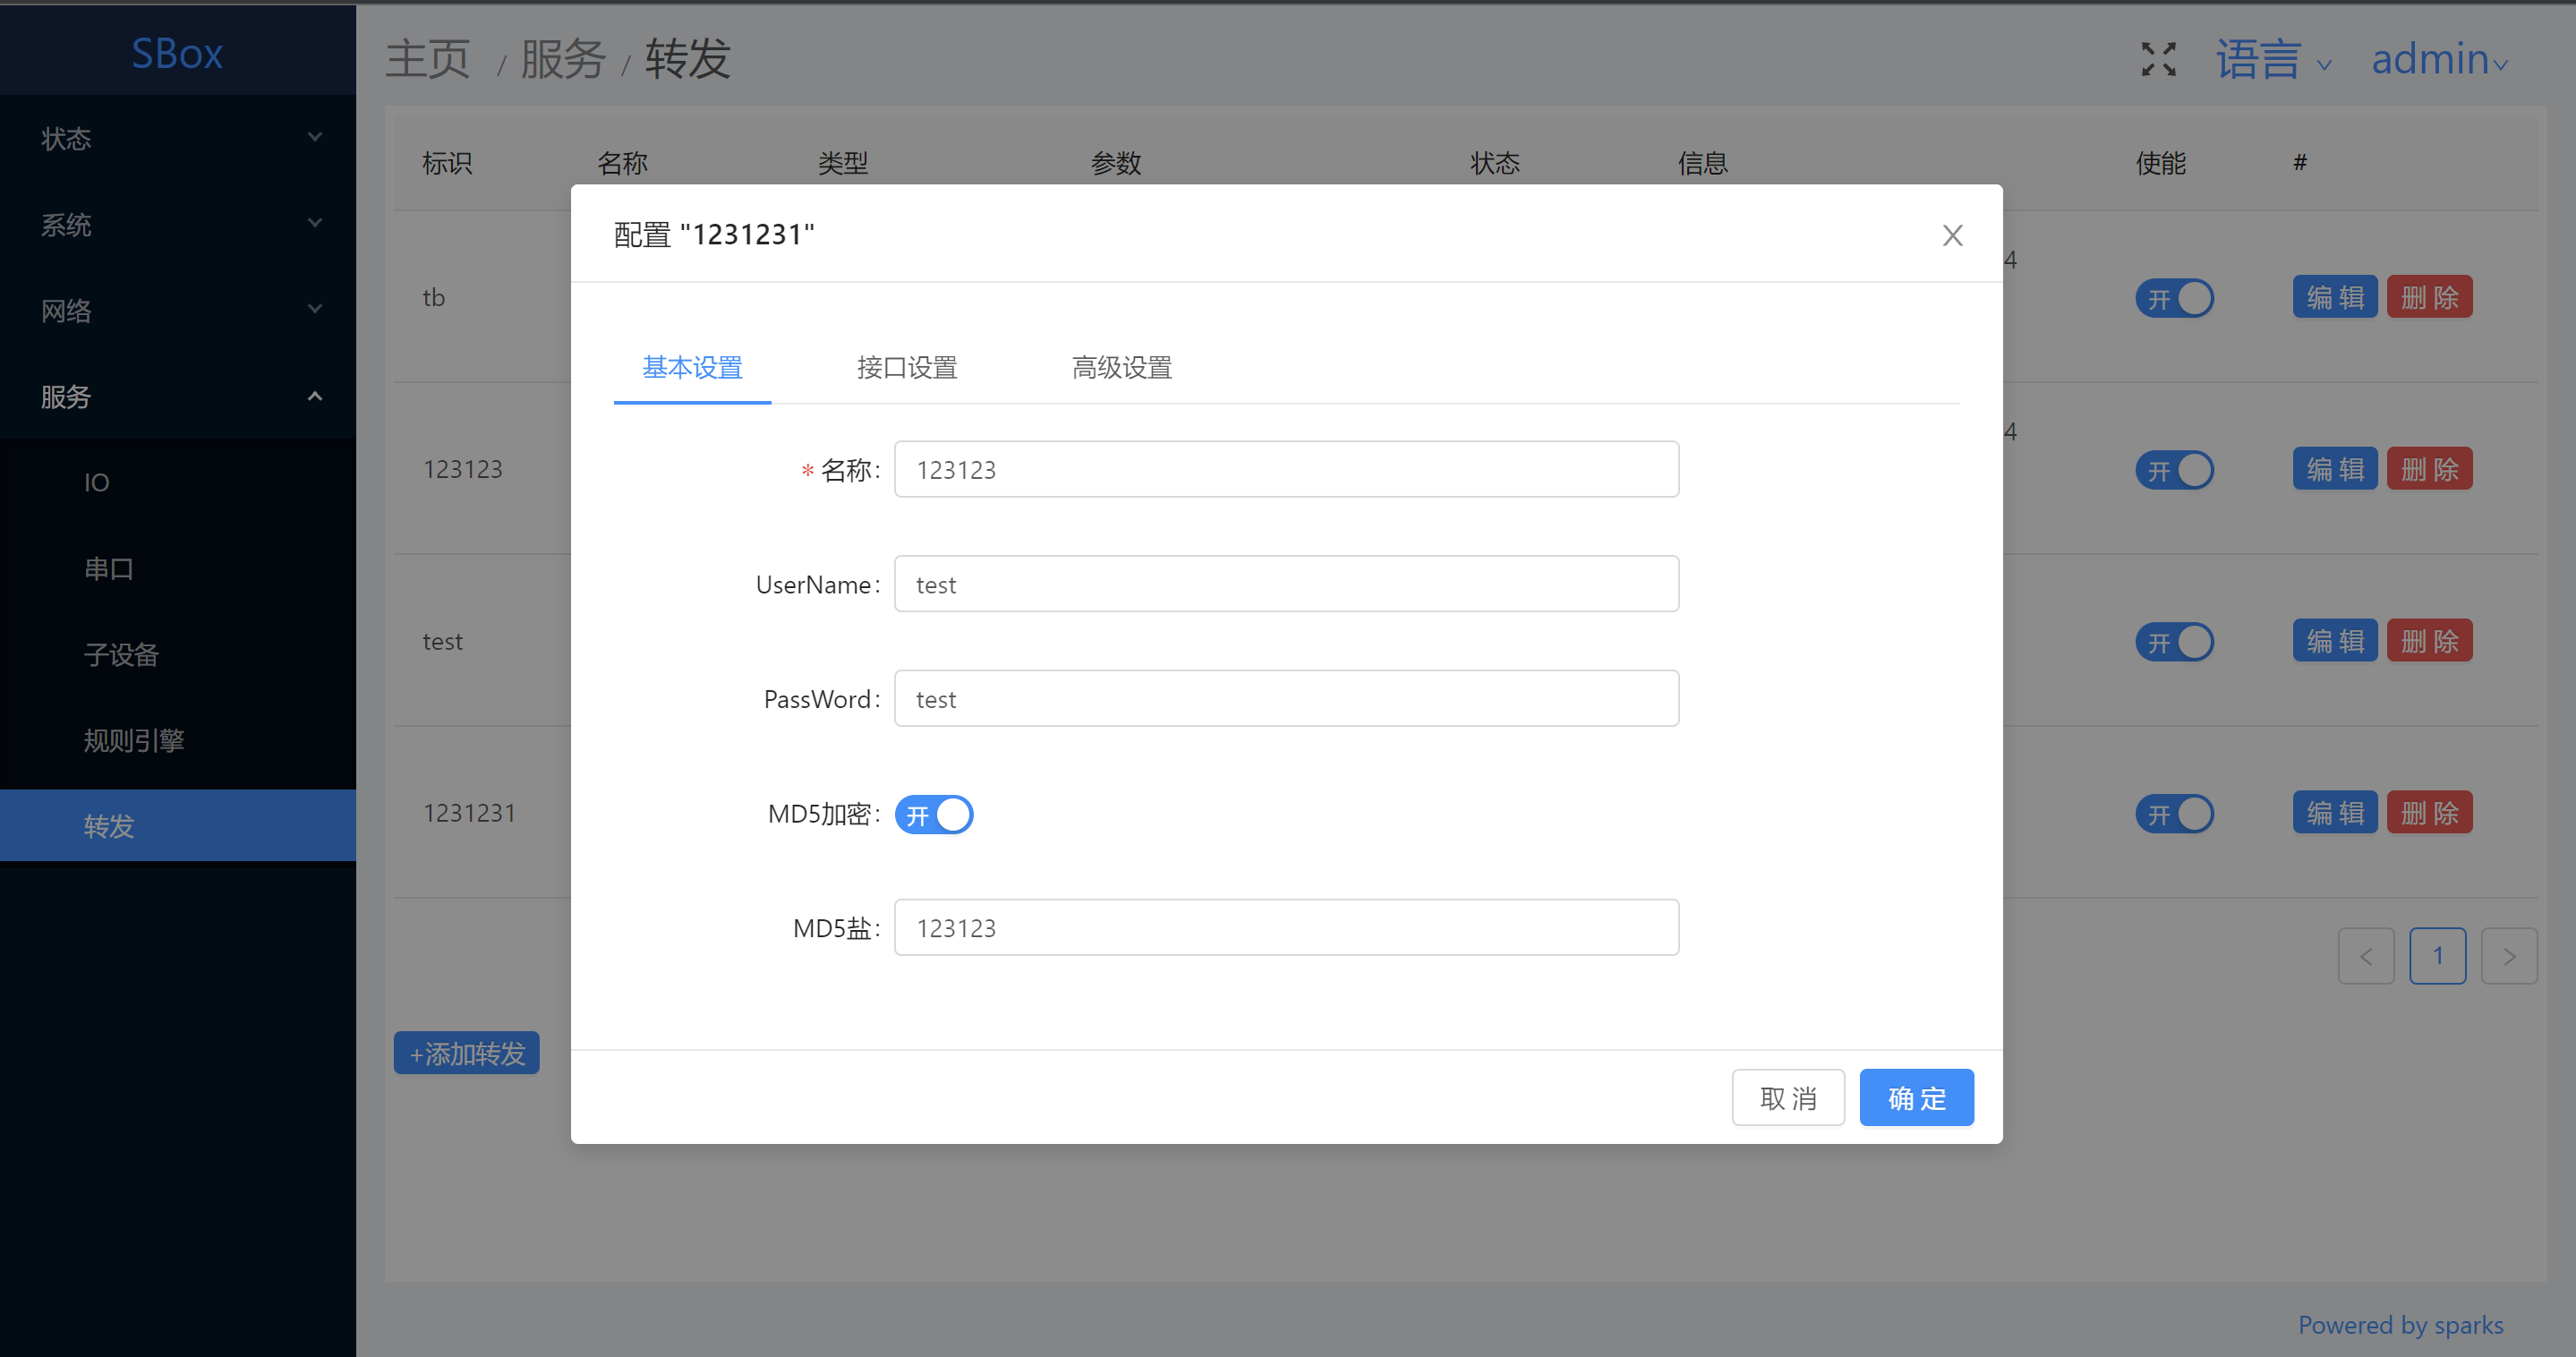This screenshot has width=2576, height=1357.
Task: Go to next page arrow
Action: pyautogui.click(x=2509, y=956)
